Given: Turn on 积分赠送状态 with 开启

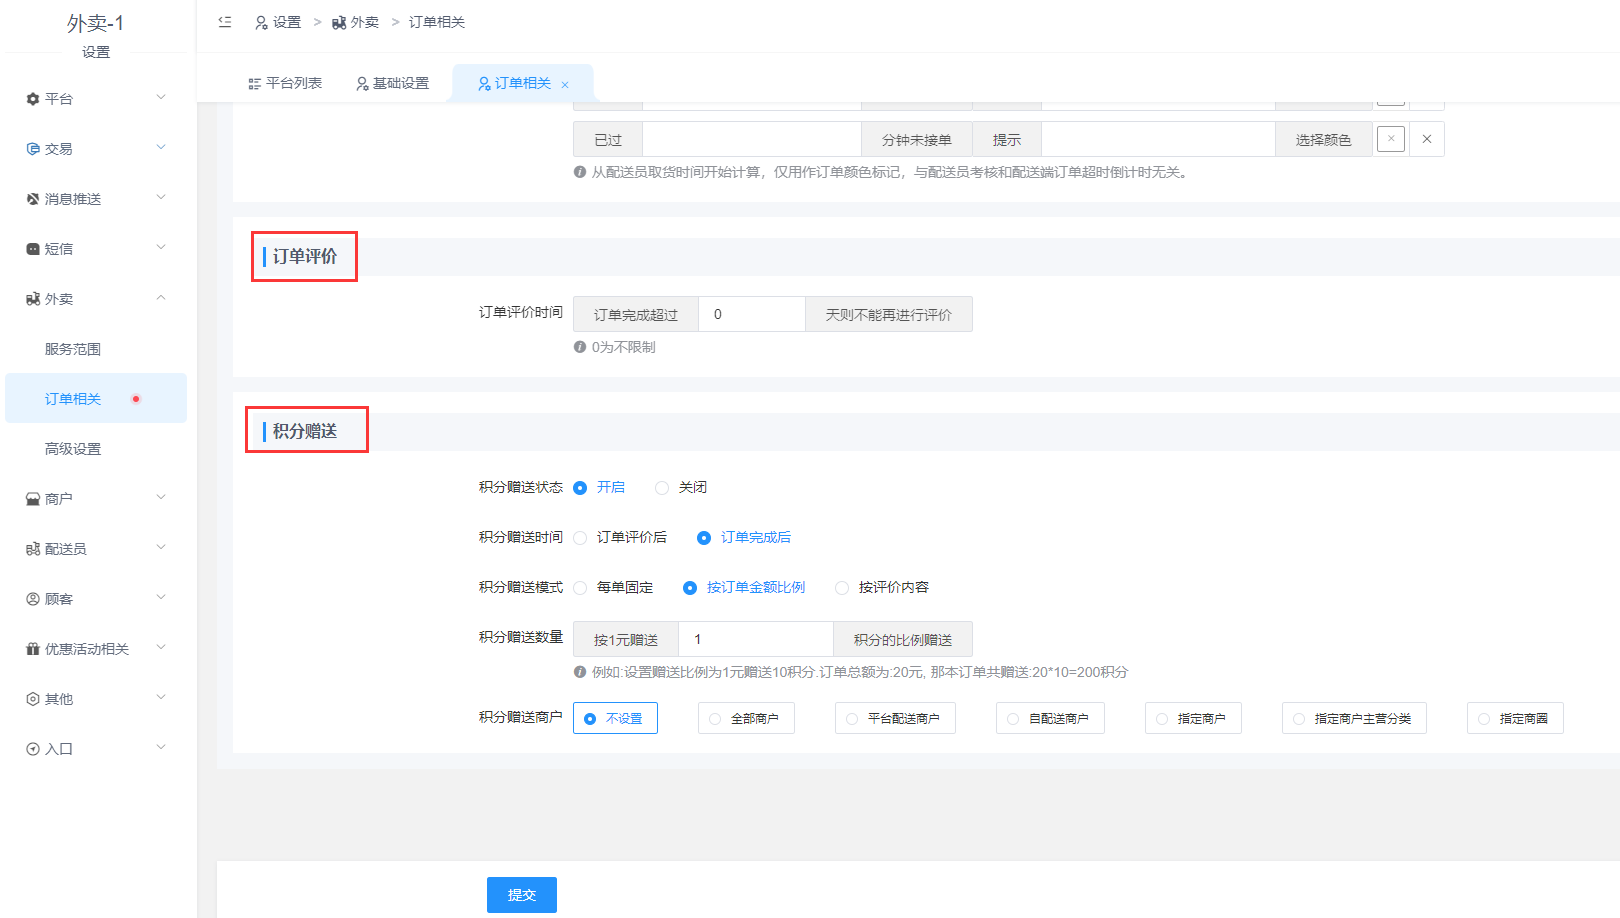Looking at the screenshot, I should (599, 488).
